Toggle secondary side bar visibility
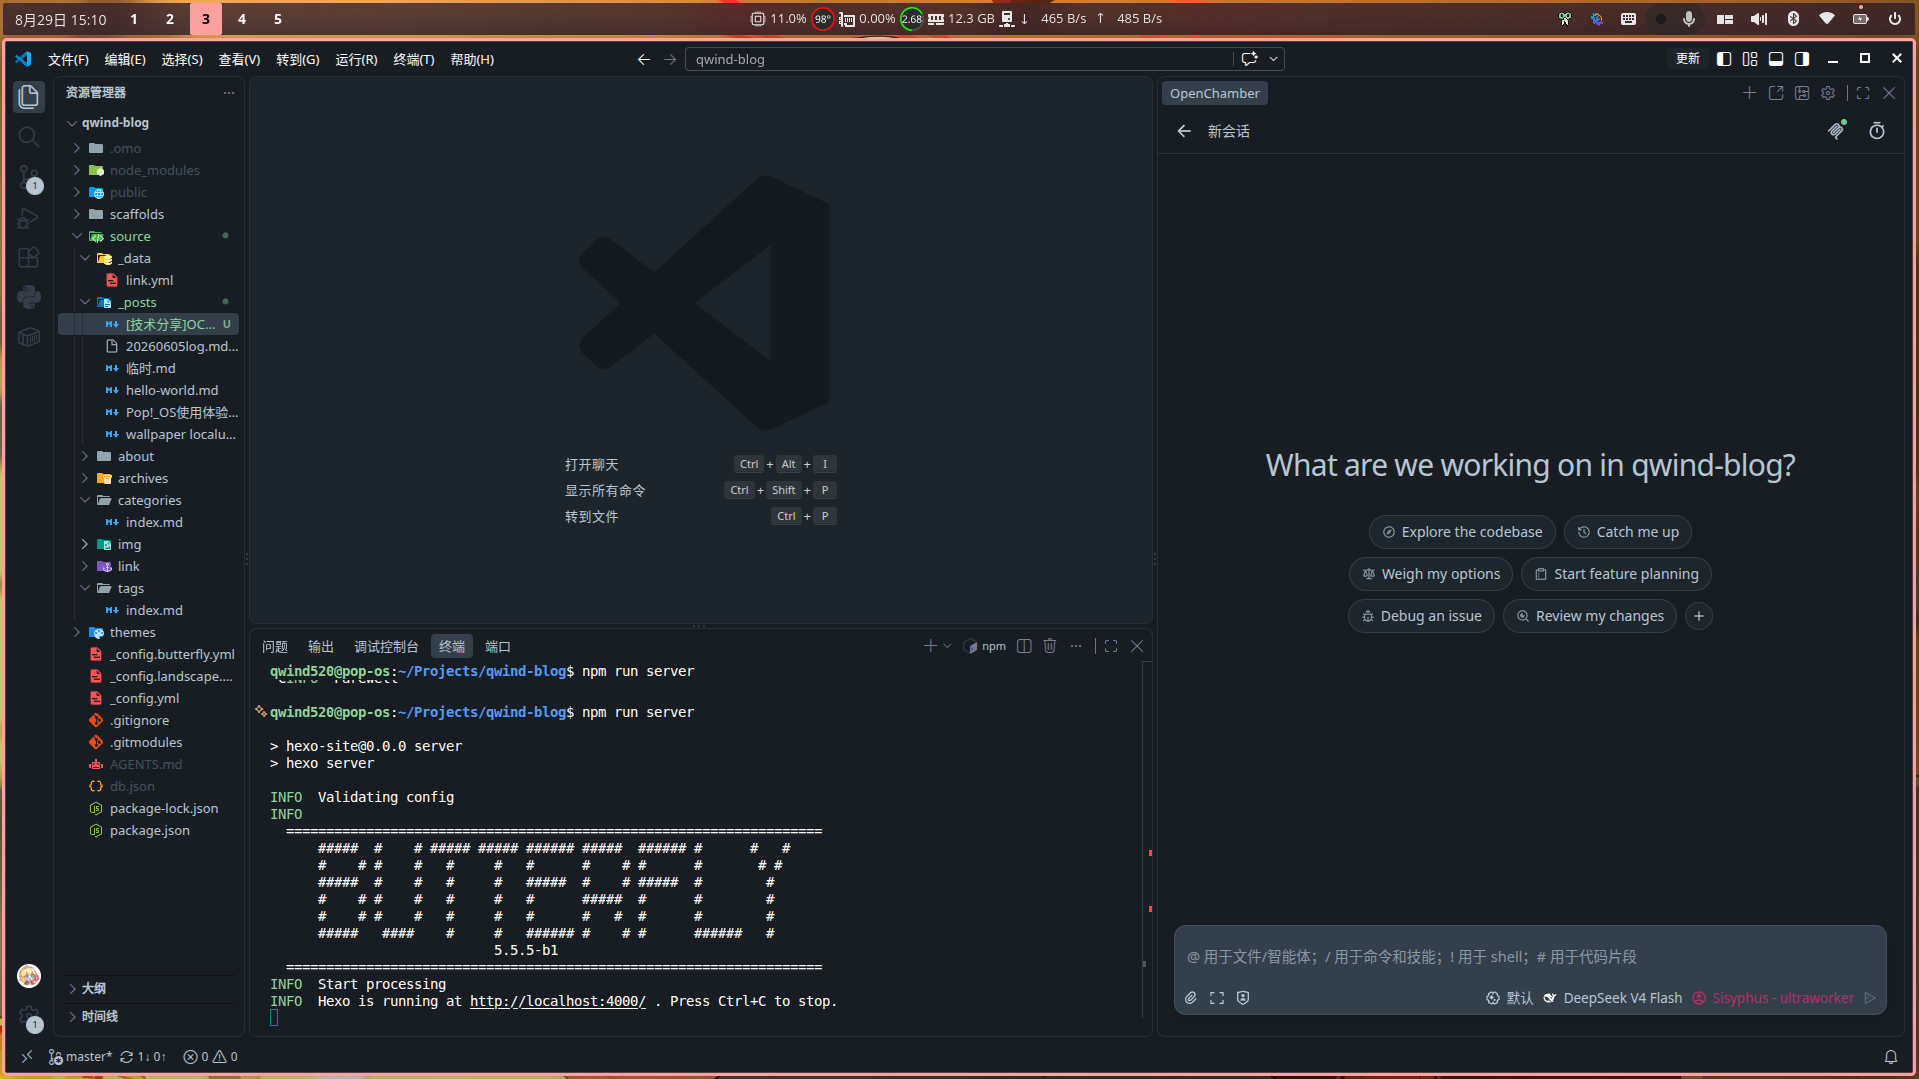Screen dimensions: 1919x1079 coord(1802,59)
